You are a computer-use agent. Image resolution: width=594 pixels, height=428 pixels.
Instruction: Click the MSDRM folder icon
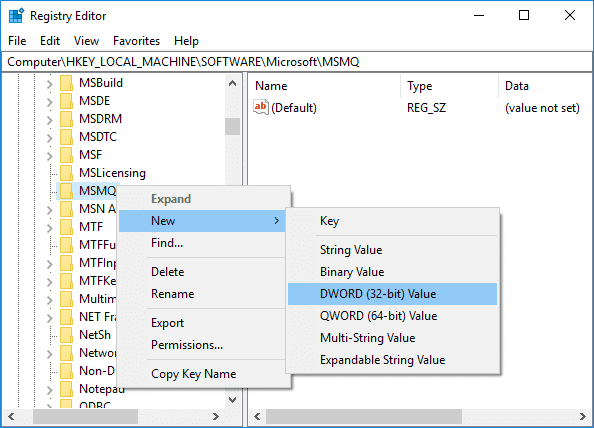(x=66, y=119)
